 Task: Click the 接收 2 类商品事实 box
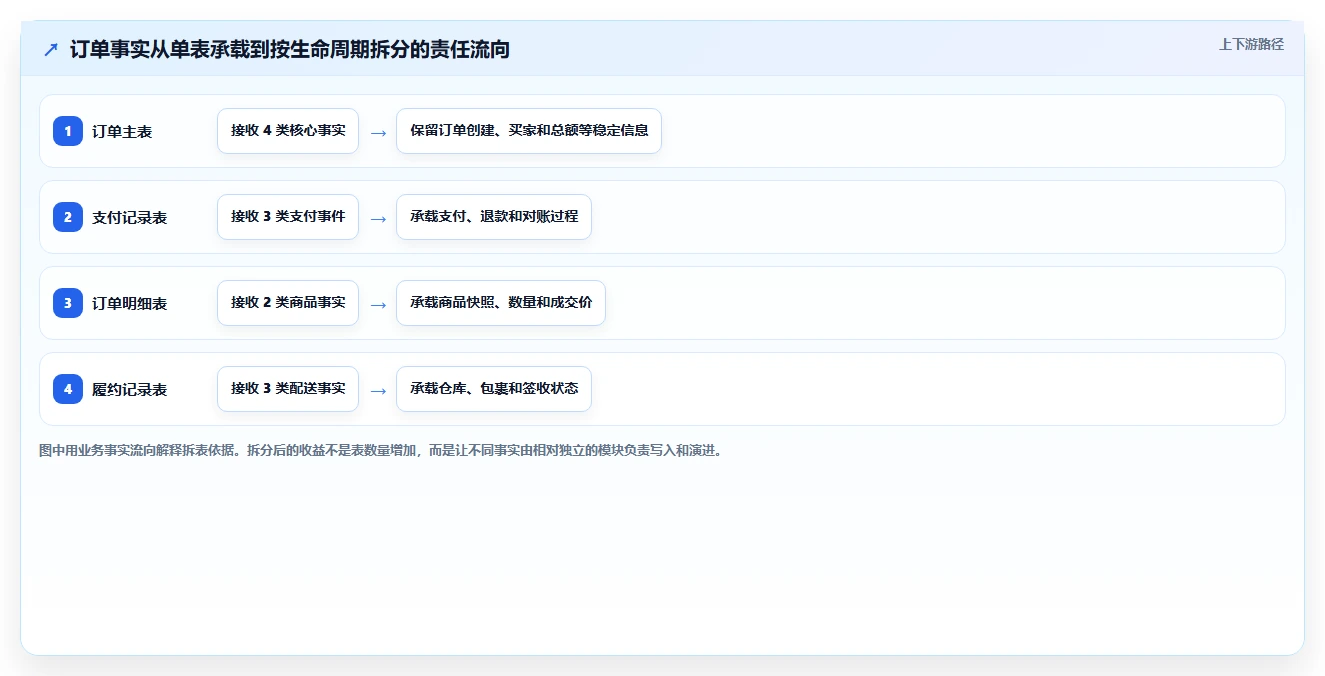(x=288, y=303)
